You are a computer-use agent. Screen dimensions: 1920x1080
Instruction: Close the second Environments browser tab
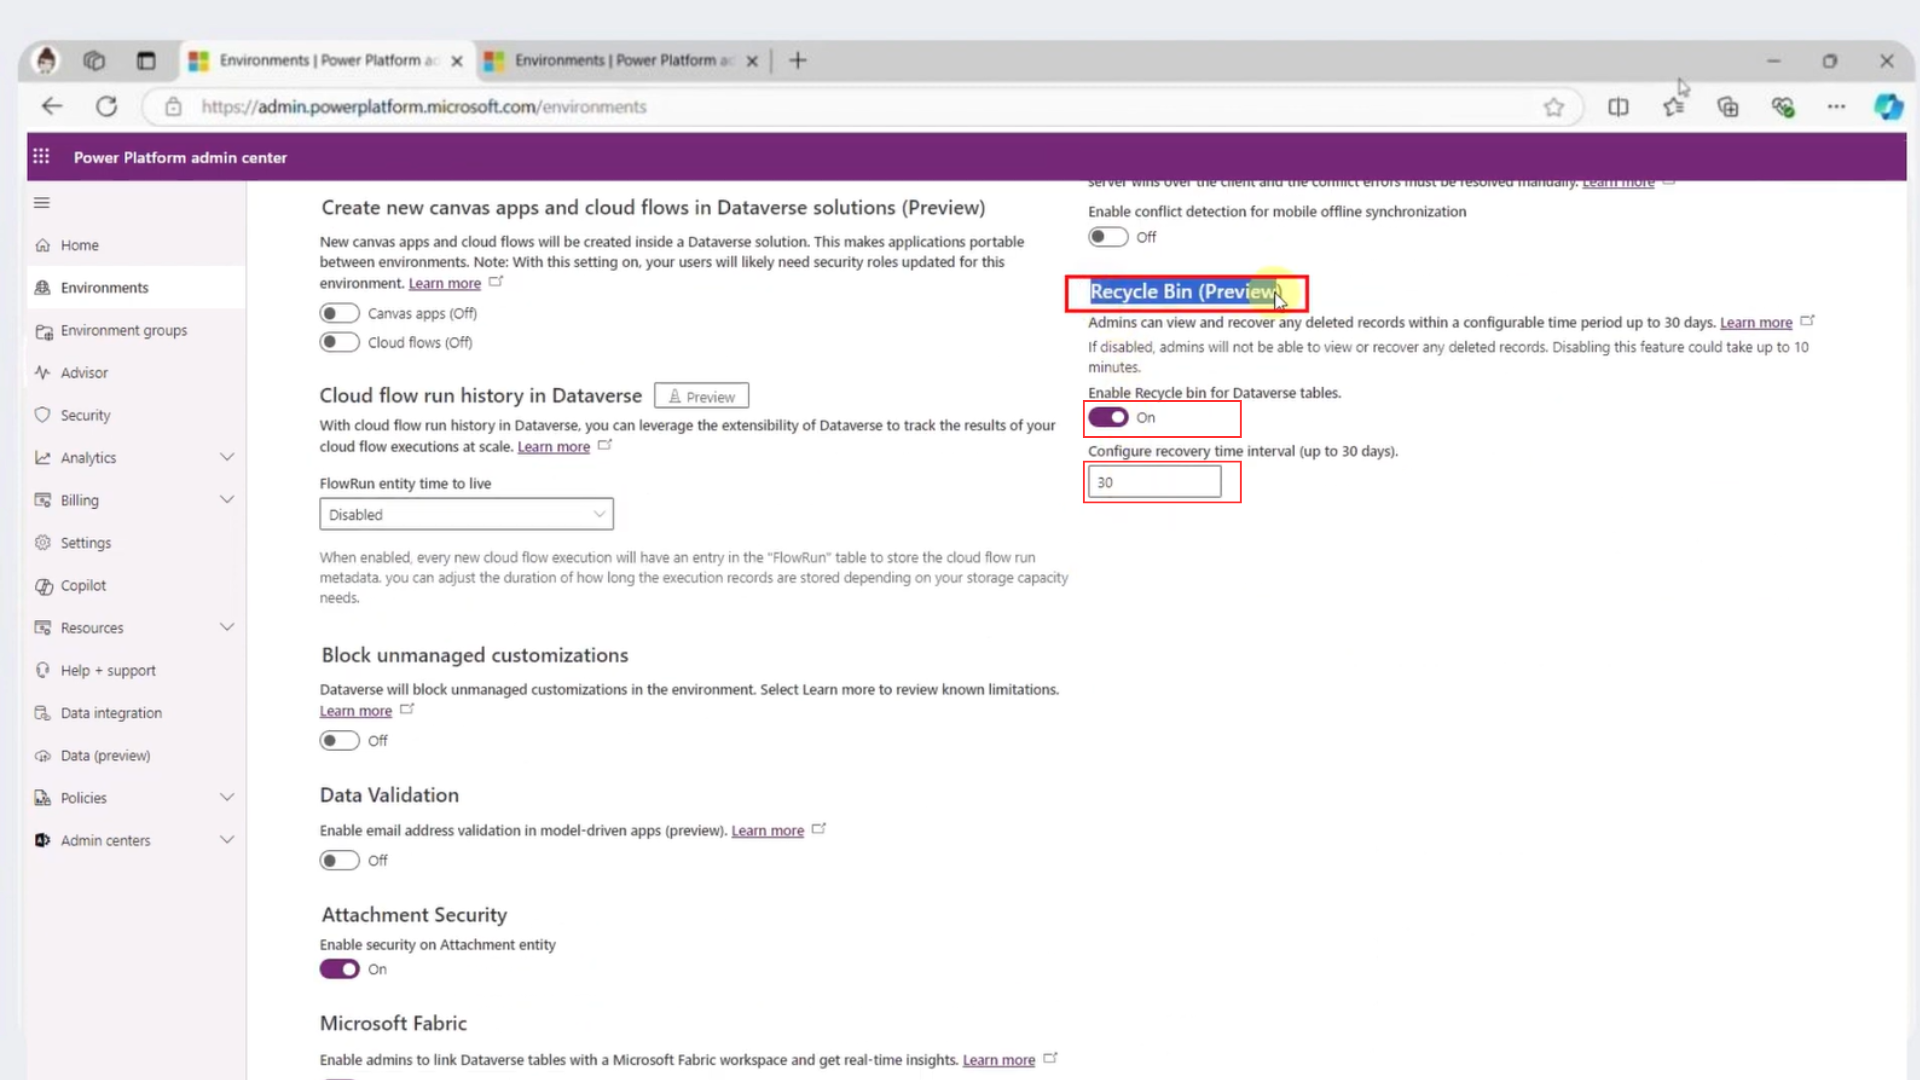(x=752, y=61)
